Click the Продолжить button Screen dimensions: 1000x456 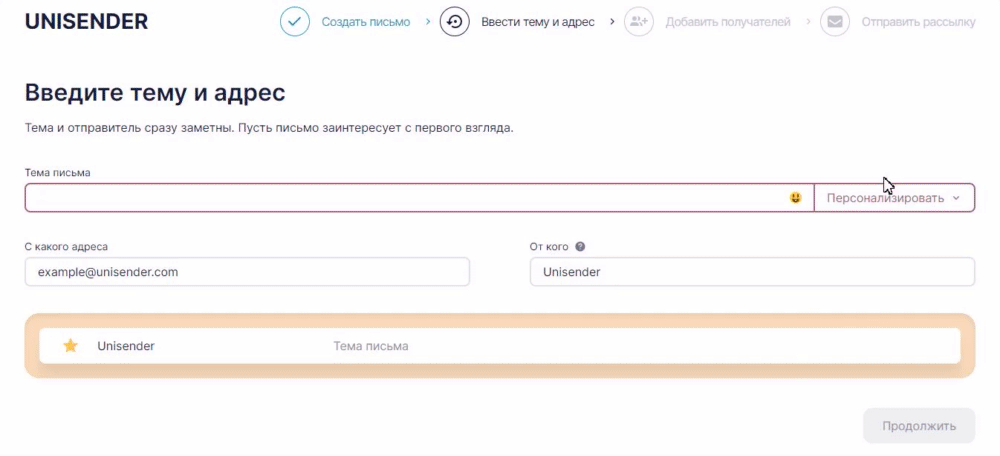(919, 425)
